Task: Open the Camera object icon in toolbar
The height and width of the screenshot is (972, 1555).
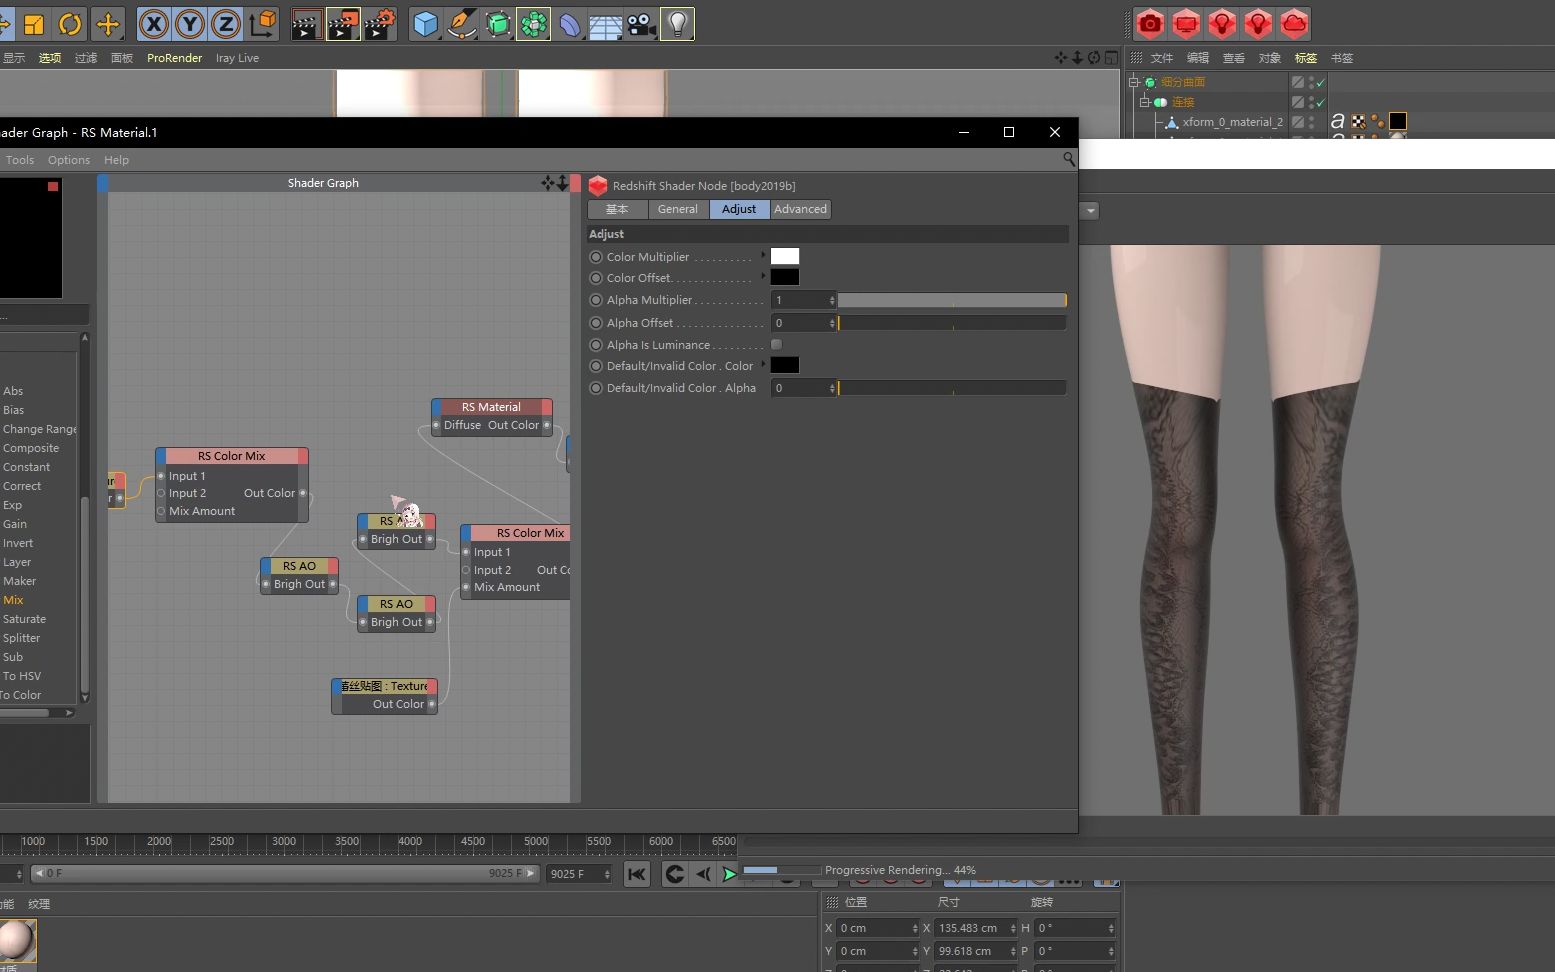Action: (641, 24)
